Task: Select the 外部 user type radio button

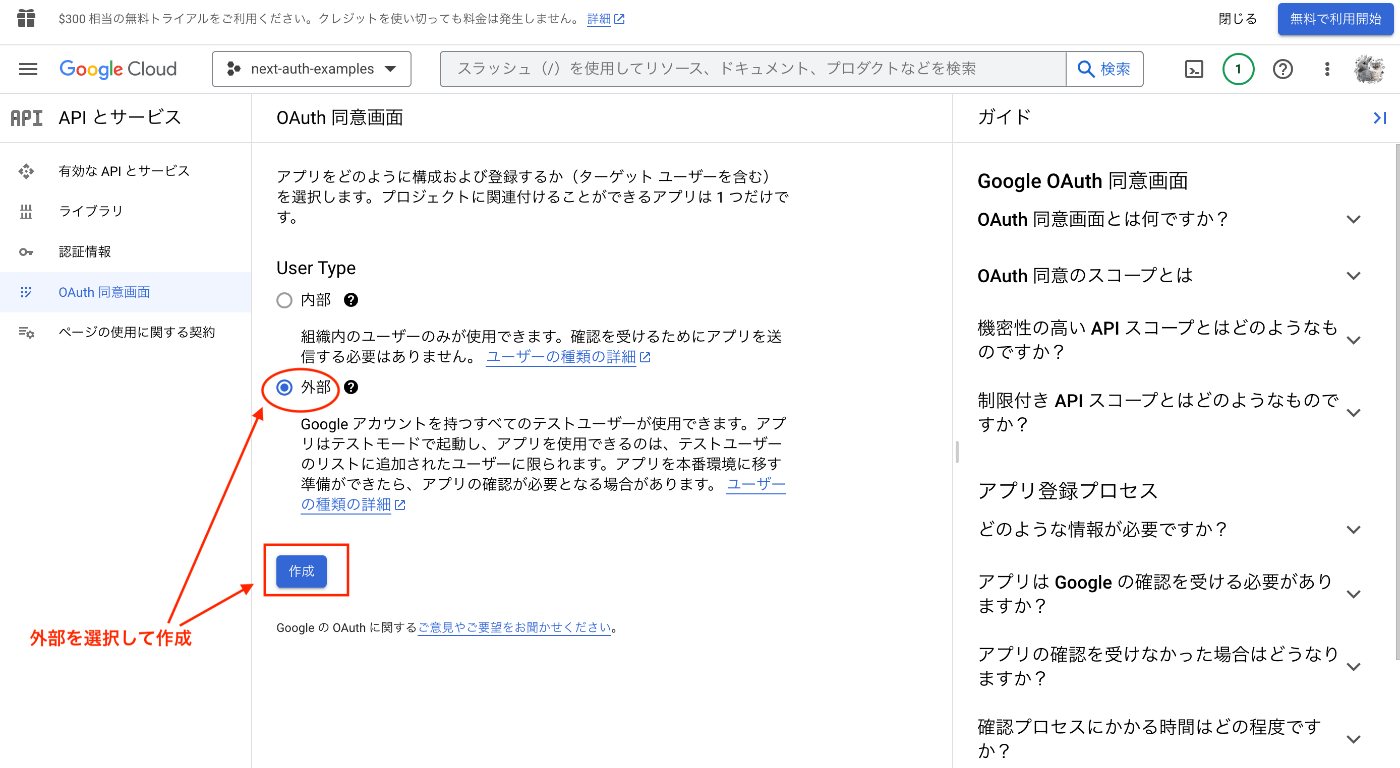Action: (285, 387)
